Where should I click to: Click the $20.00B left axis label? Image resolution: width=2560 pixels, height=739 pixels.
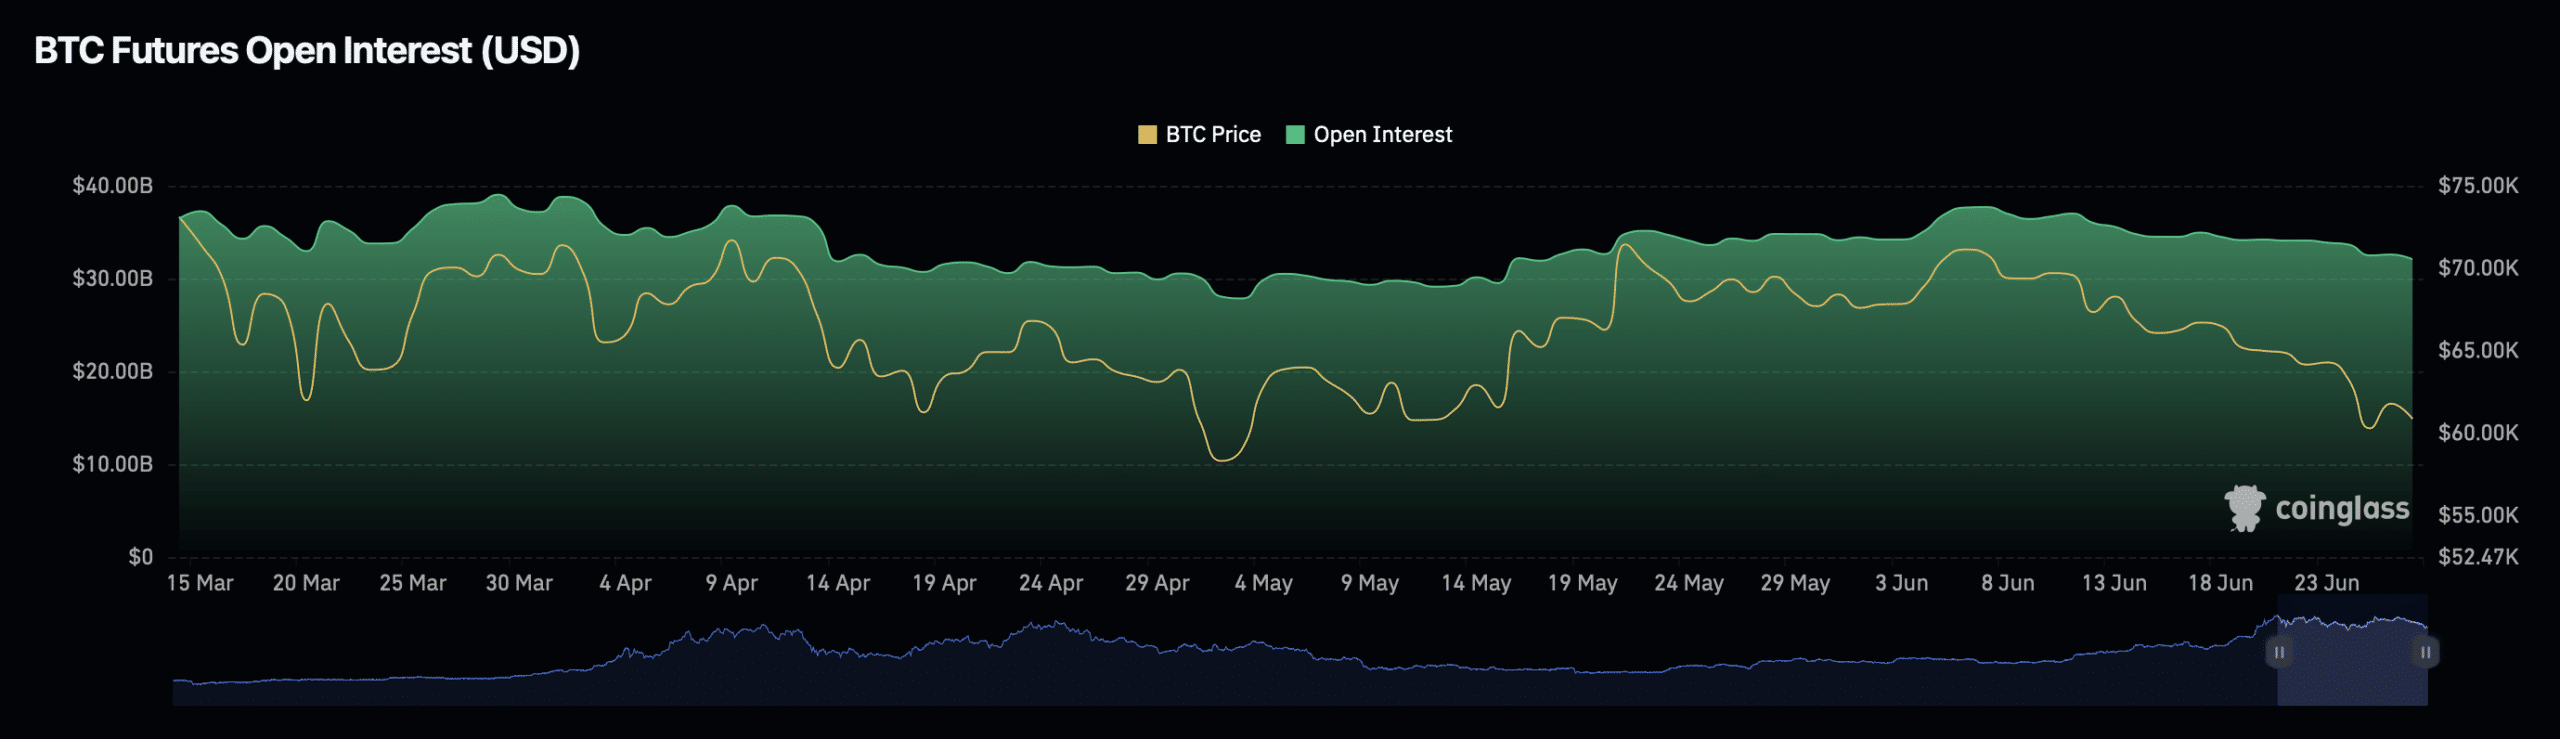pyautogui.click(x=113, y=372)
